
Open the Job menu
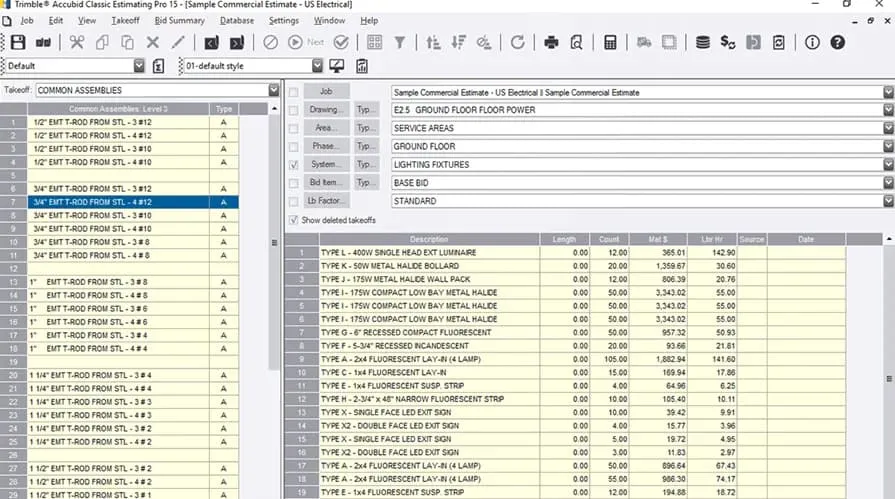pyautogui.click(x=27, y=21)
